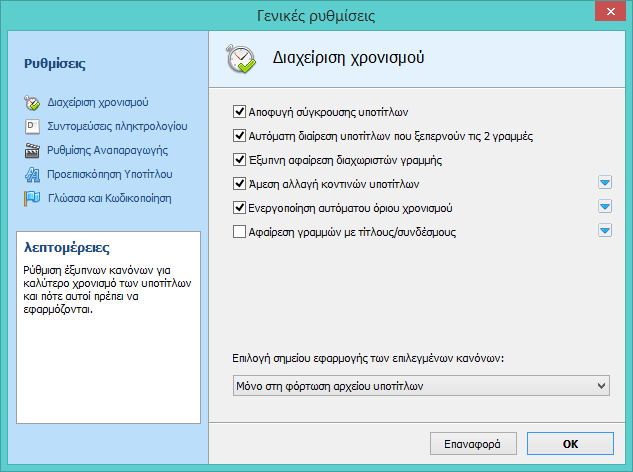Expand options for Άμεση αλλαγή κοντινών υποτίτλων
Viewport: 633px width, 472px height.
[x=604, y=183]
